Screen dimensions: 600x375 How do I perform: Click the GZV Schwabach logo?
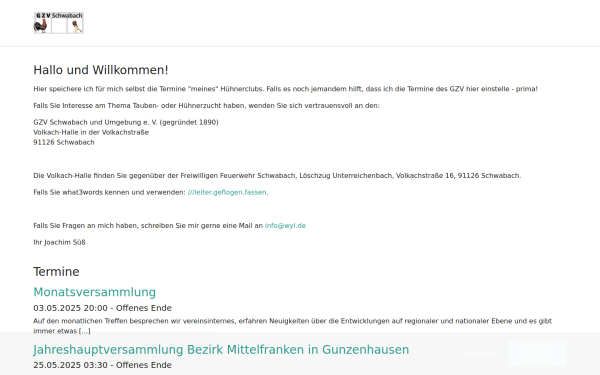coord(59,23)
